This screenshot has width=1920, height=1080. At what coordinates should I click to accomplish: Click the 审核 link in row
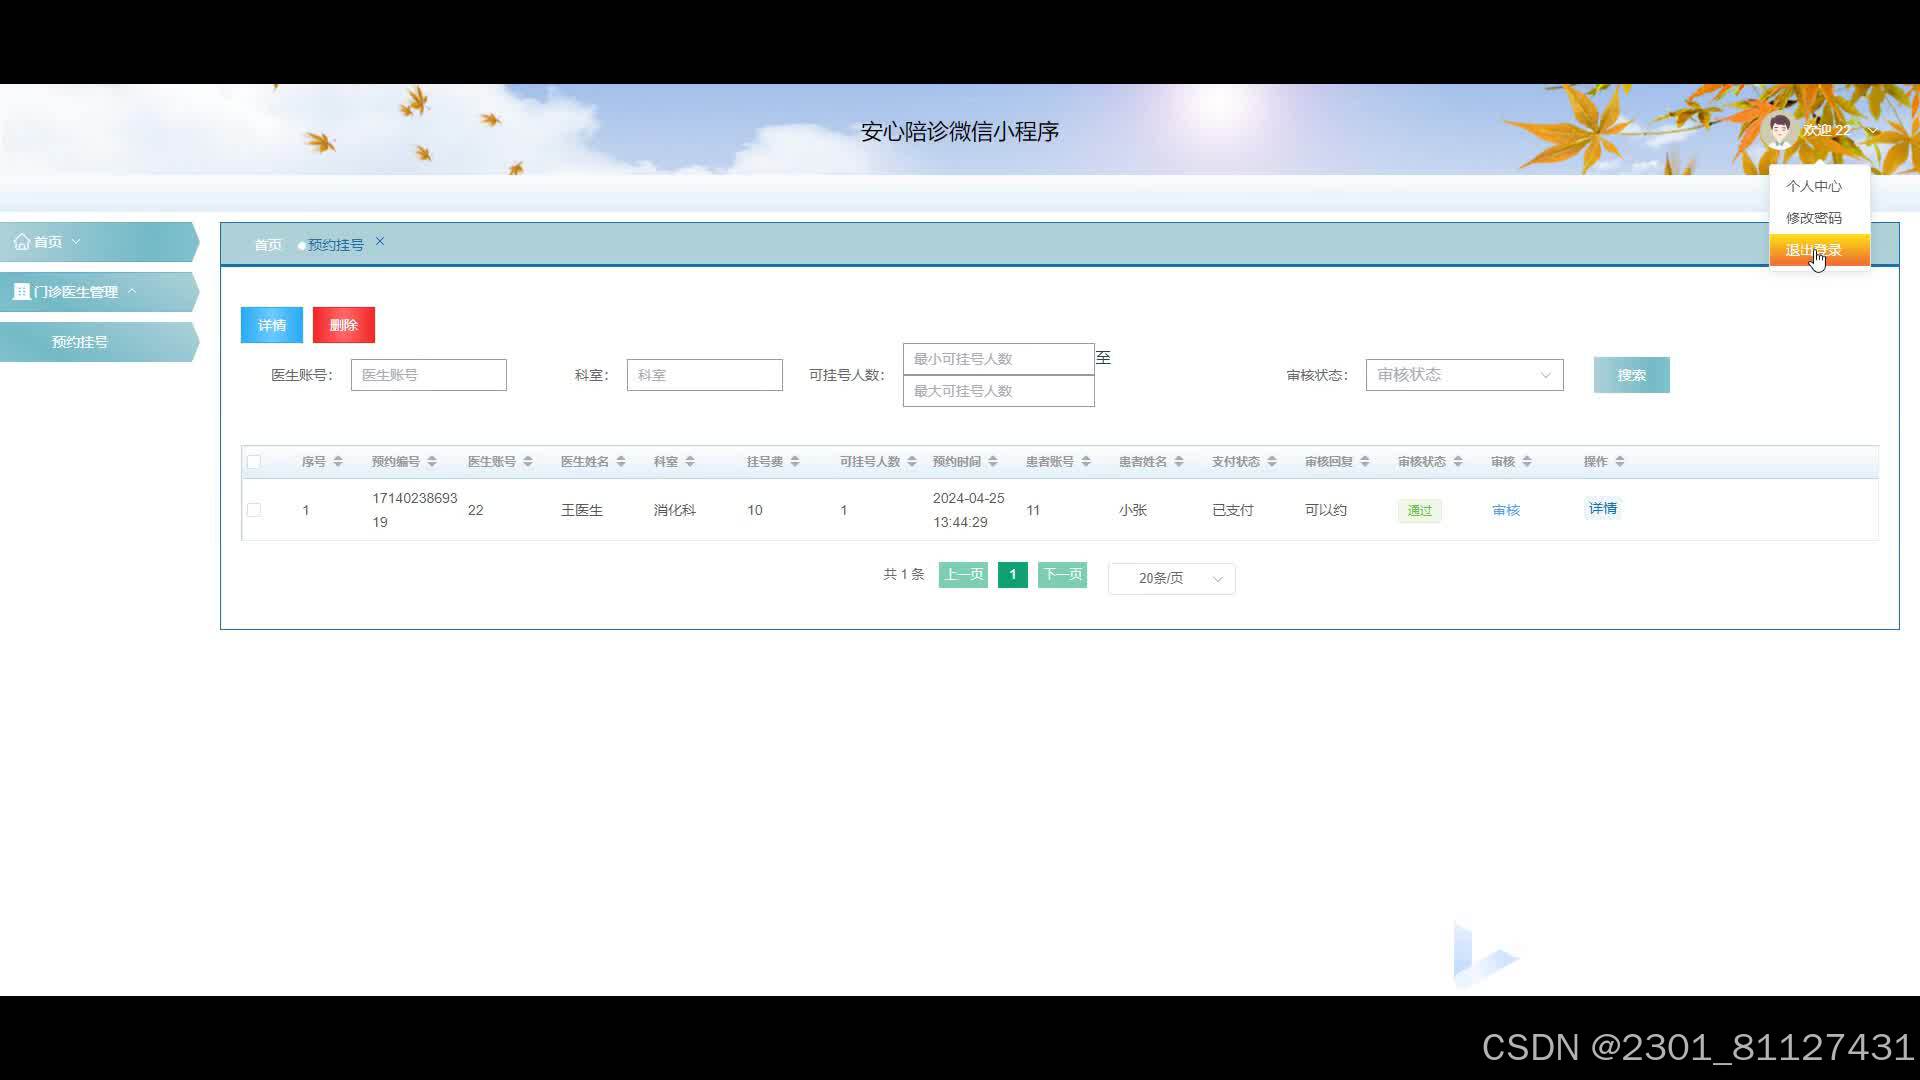click(1506, 510)
